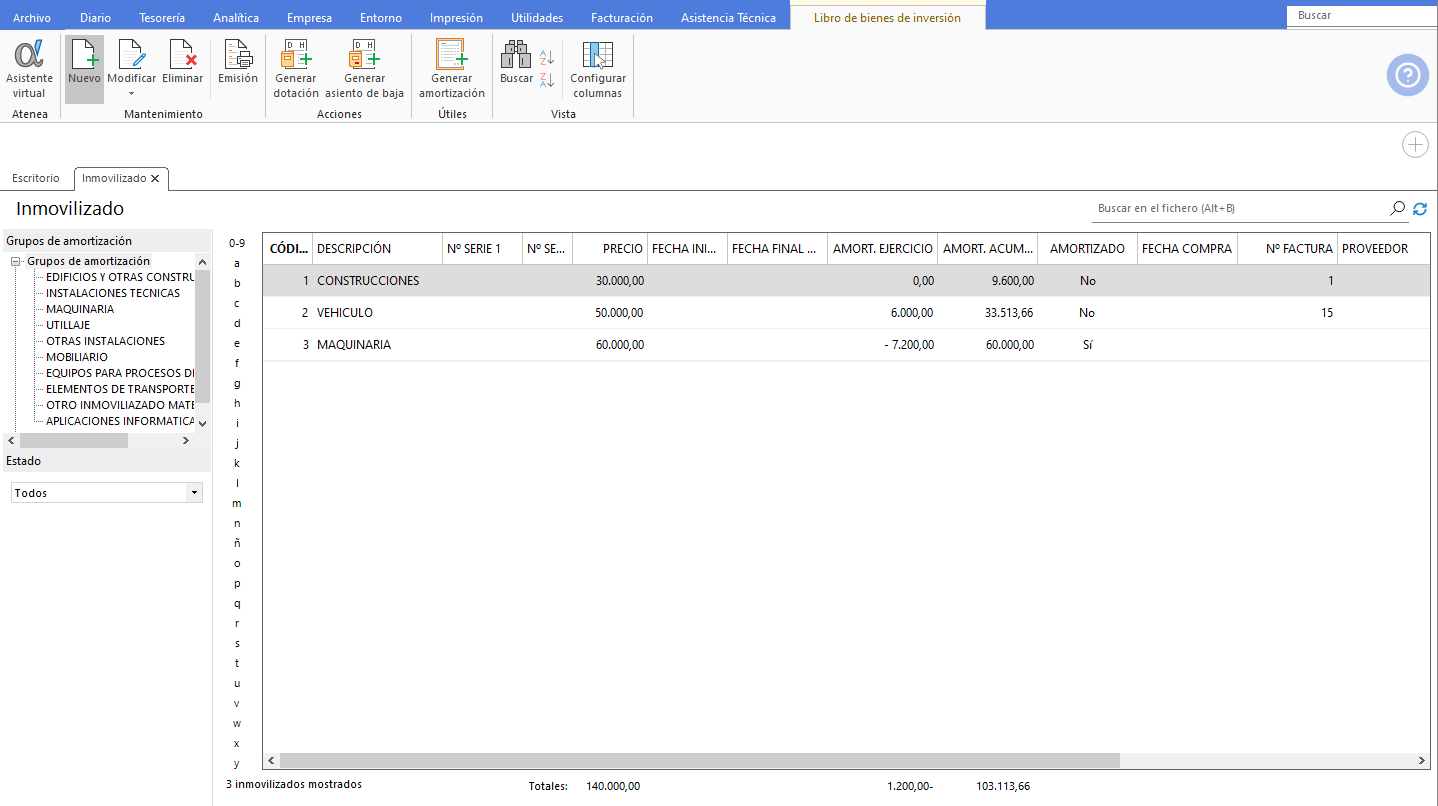Select MOBILIARIO tree item

pyautogui.click(x=77, y=357)
